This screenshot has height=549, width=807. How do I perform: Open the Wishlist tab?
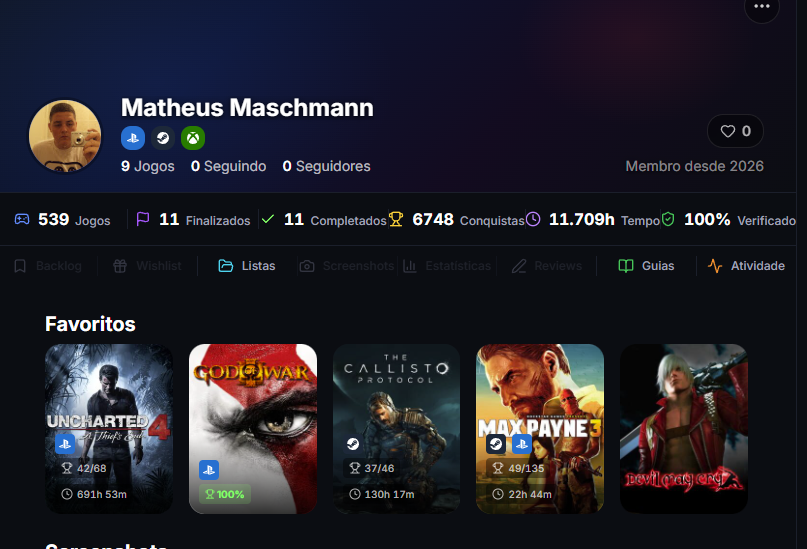147,266
